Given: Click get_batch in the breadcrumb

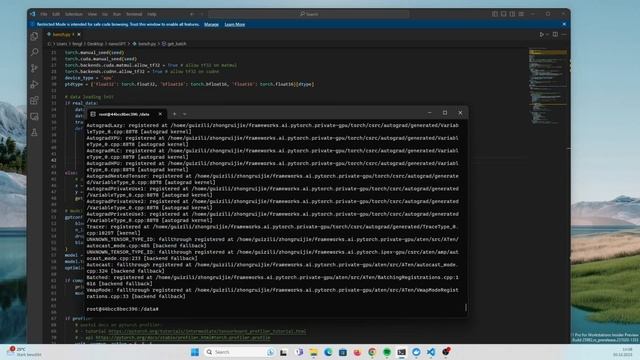Looking at the screenshot, I should (176, 44).
